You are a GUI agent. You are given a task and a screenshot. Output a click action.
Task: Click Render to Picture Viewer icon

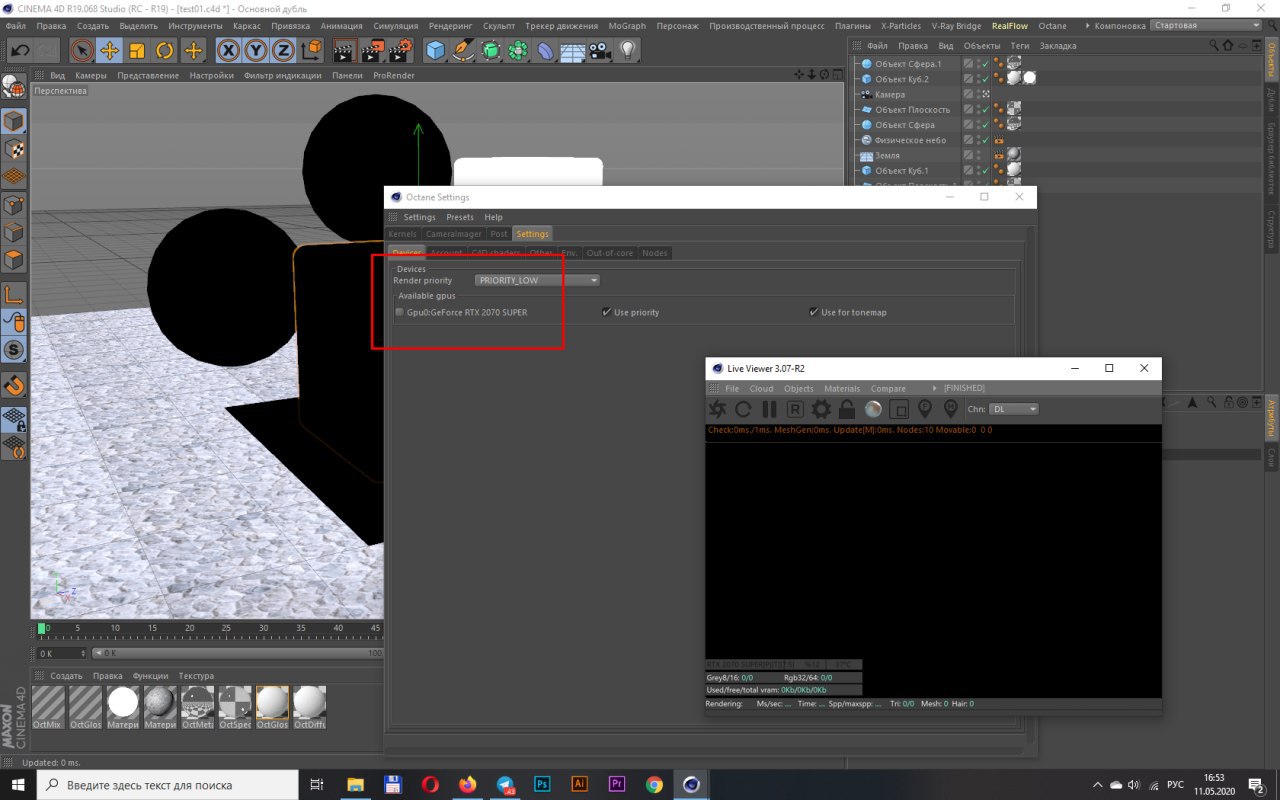(x=372, y=49)
